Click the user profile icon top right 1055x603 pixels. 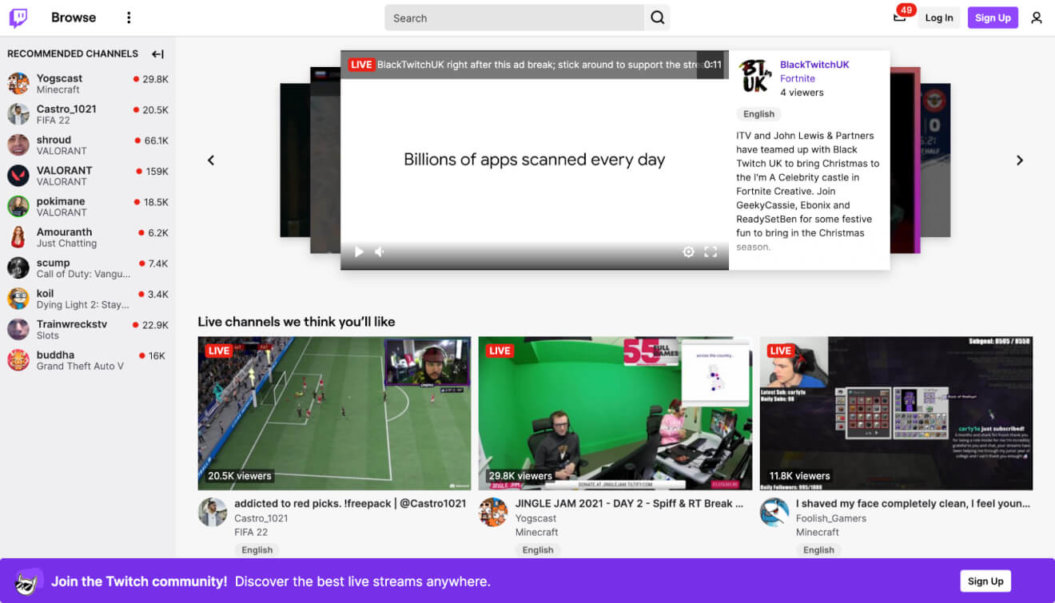(1037, 17)
